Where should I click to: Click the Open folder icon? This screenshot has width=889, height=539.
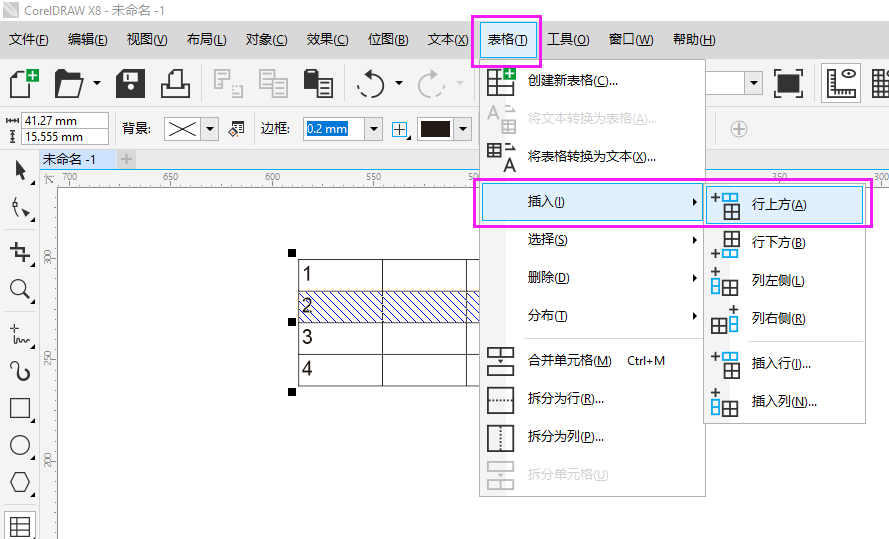click(x=69, y=83)
